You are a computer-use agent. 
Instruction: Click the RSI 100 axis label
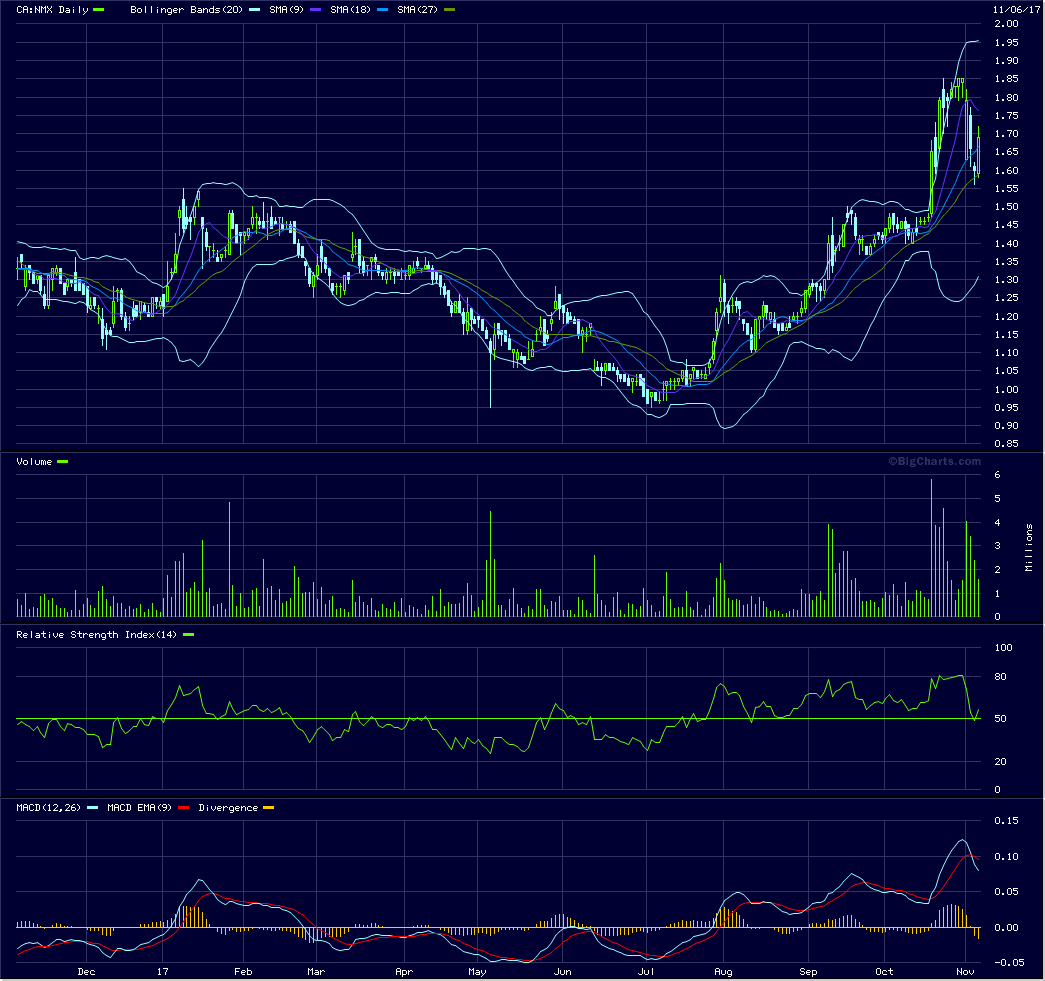1003,647
